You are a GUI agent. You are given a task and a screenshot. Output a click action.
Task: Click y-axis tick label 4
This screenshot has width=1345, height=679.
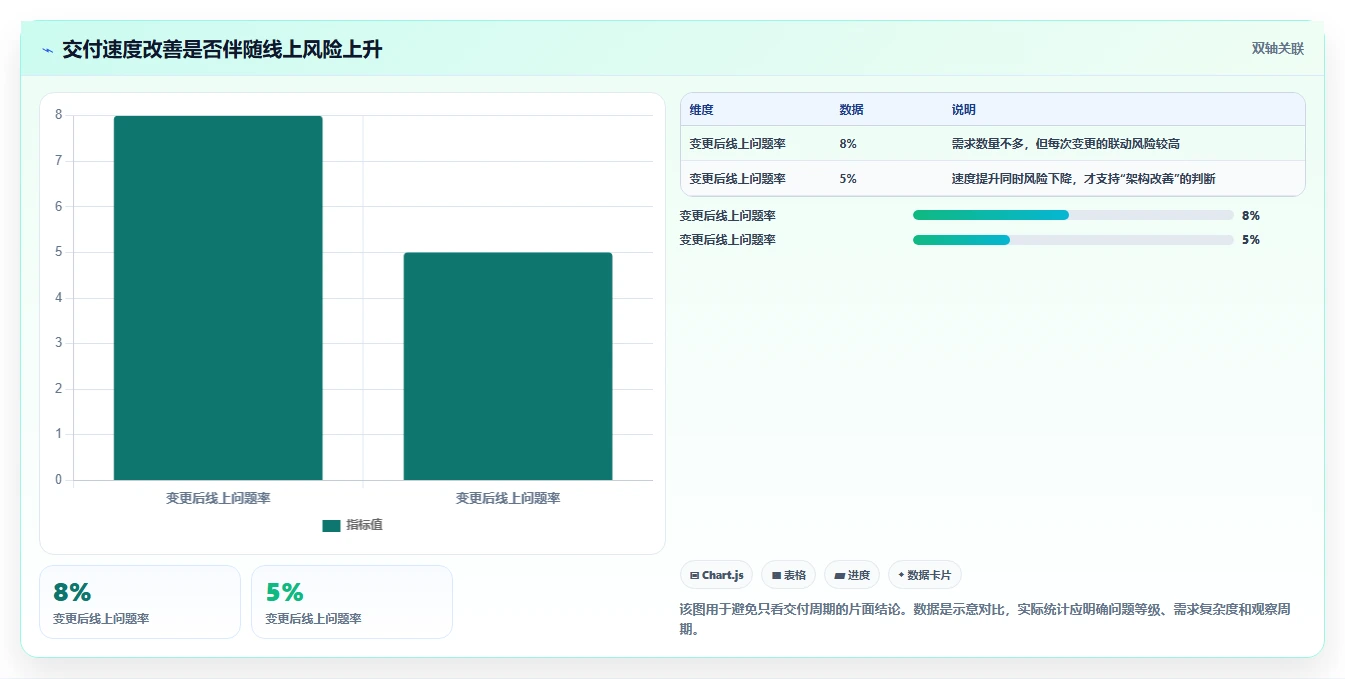pyautogui.click(x=58, y=298)
